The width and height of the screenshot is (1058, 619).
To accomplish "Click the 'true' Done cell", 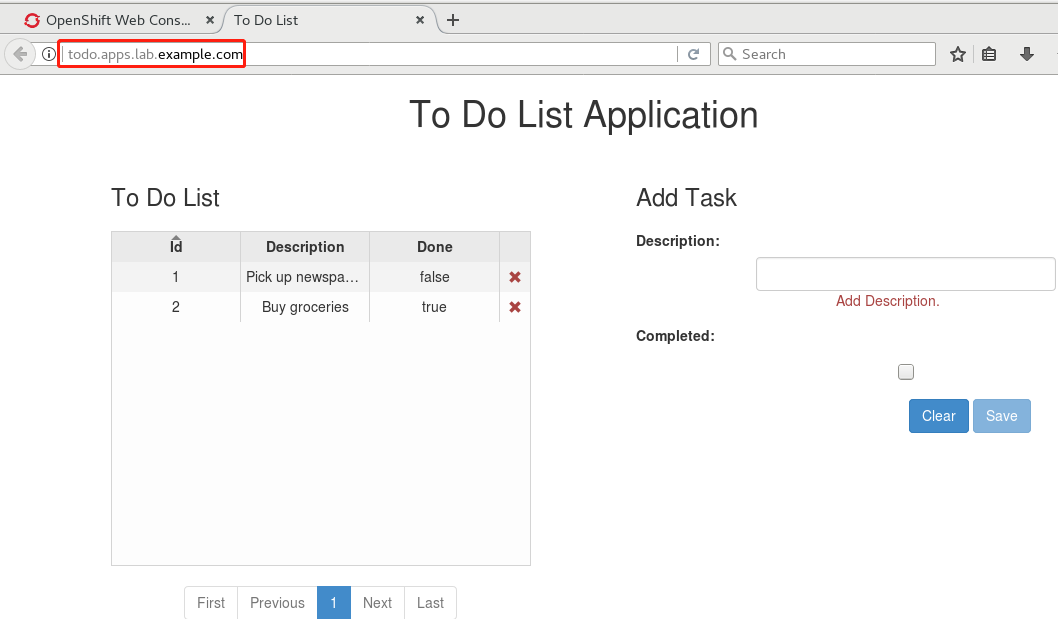I will 435,307.
